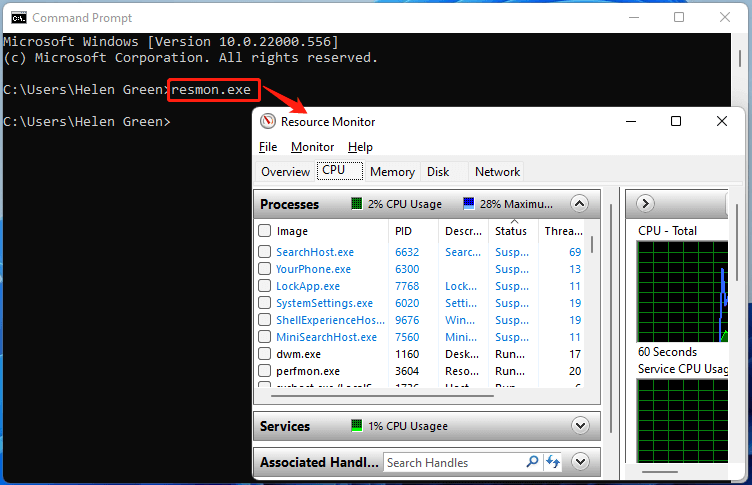Minimize the Resource Monitor window

pos(631,121)
